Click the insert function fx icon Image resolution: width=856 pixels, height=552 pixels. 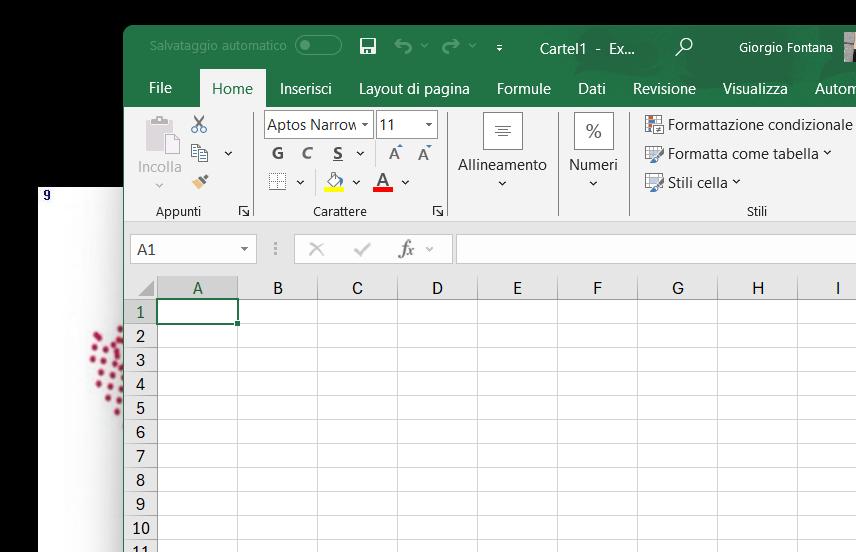(x=406, y=249)
